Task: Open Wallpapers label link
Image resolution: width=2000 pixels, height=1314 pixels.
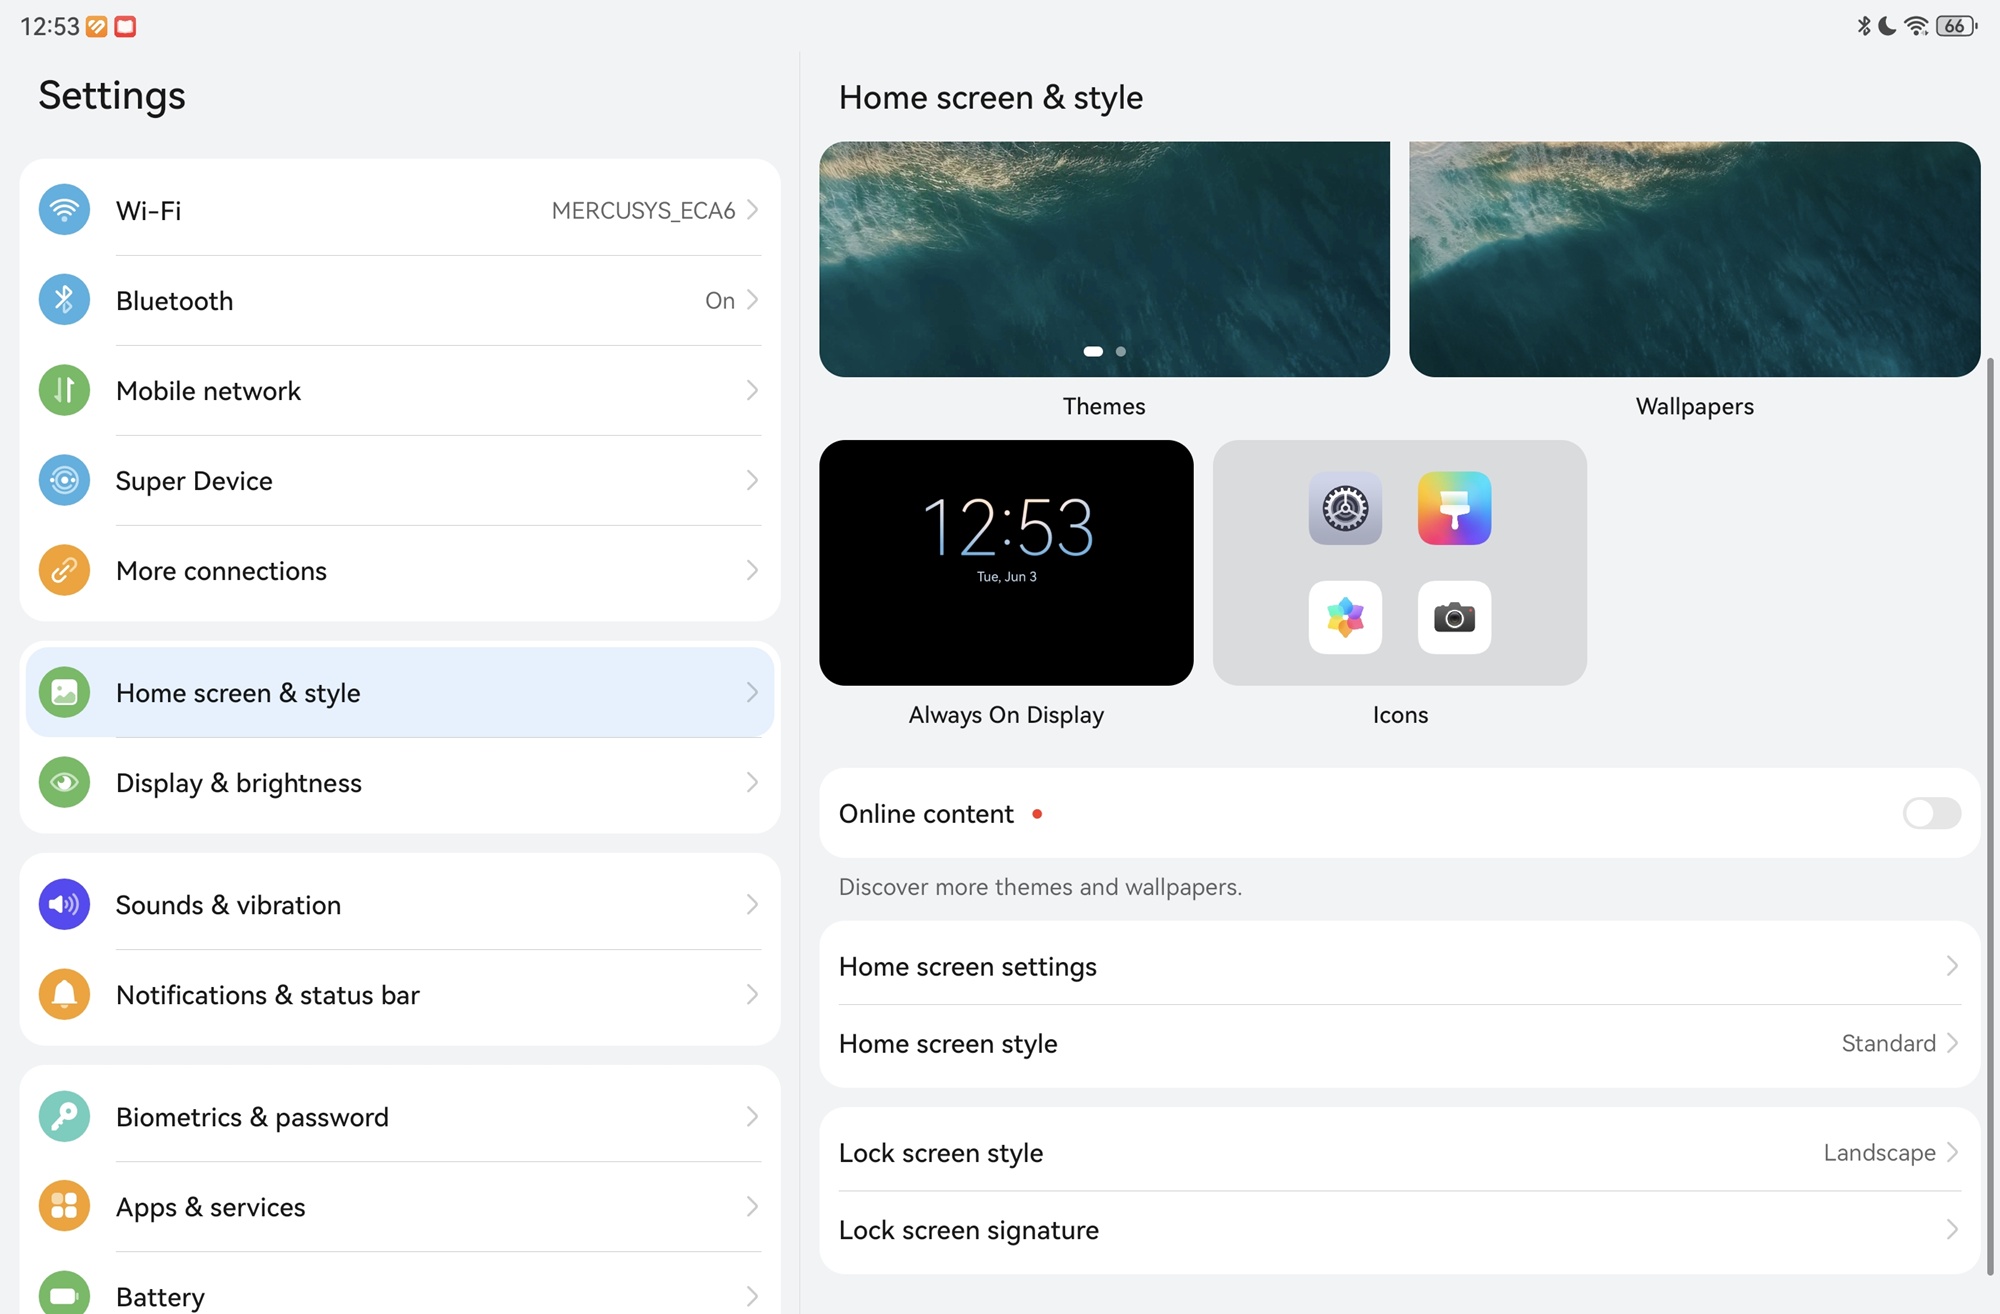Action: (x=1694, y=406)
